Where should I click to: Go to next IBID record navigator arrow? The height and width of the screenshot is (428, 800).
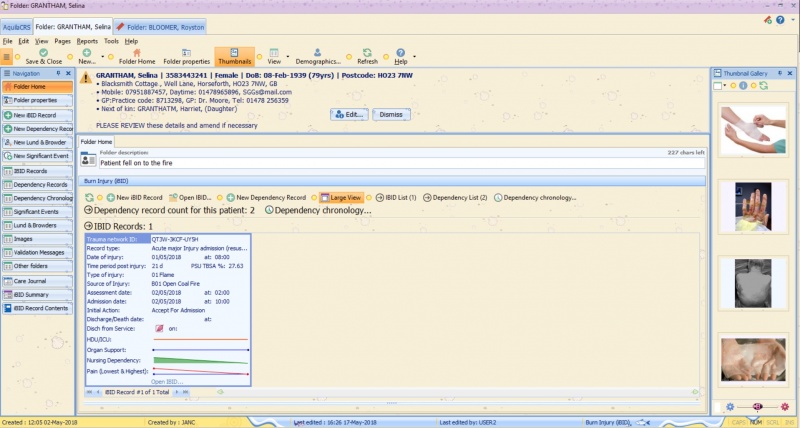click(177, 392)
